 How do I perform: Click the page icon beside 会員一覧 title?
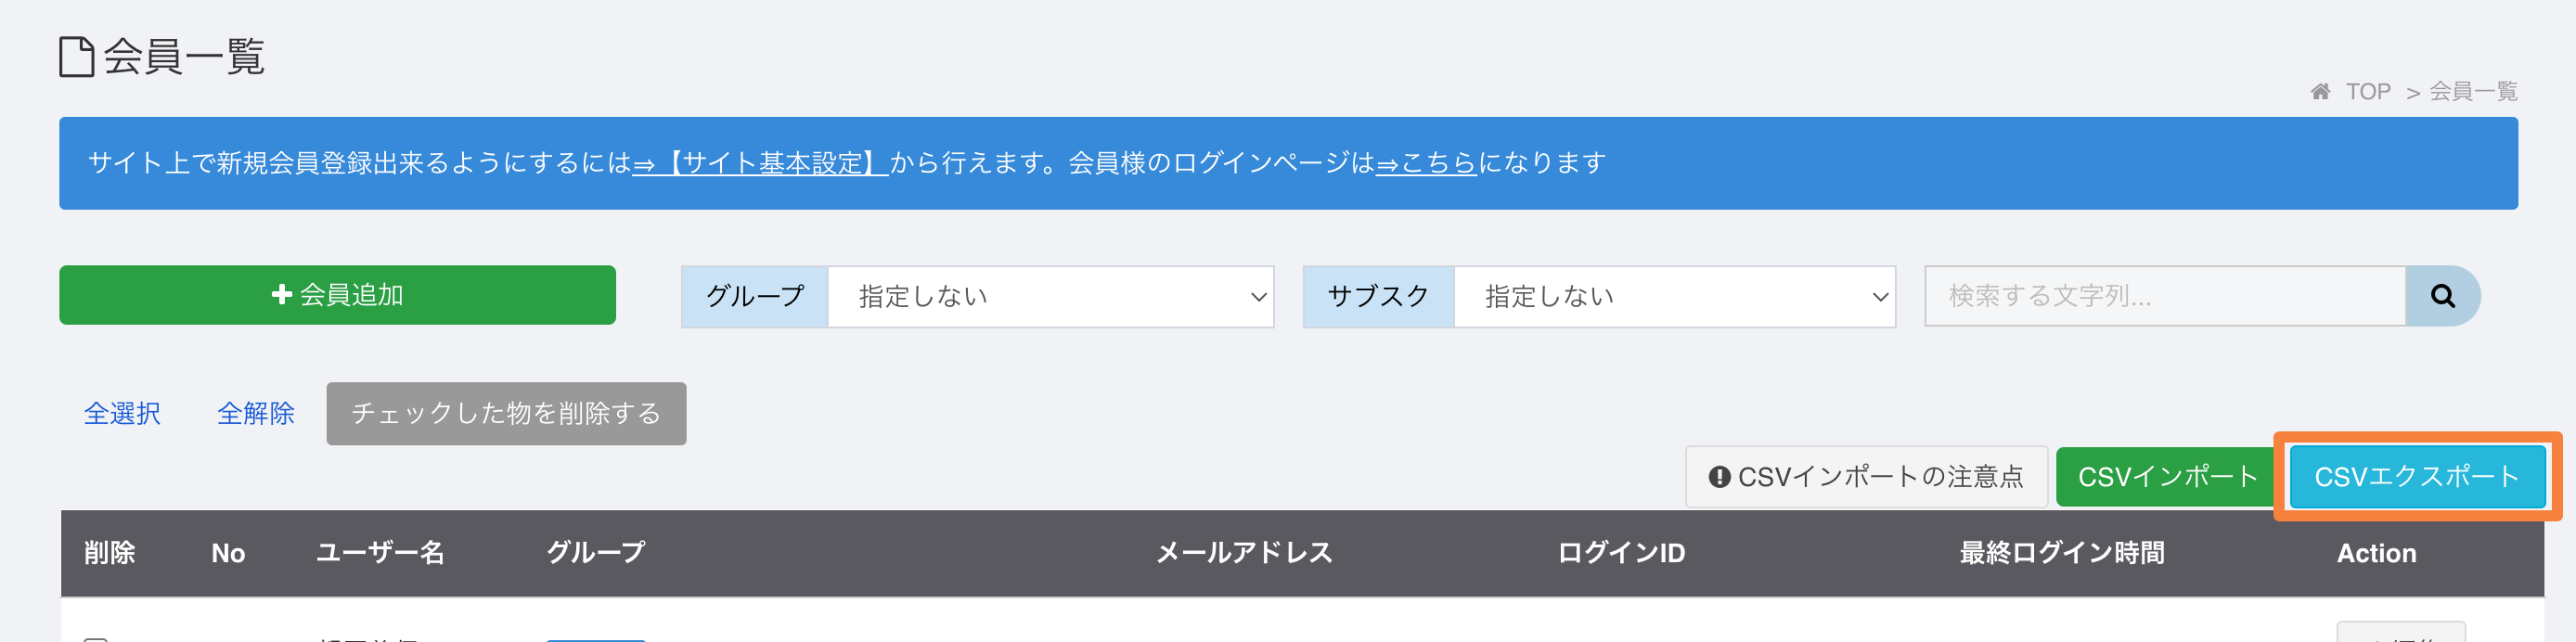(x=76, y=57)
